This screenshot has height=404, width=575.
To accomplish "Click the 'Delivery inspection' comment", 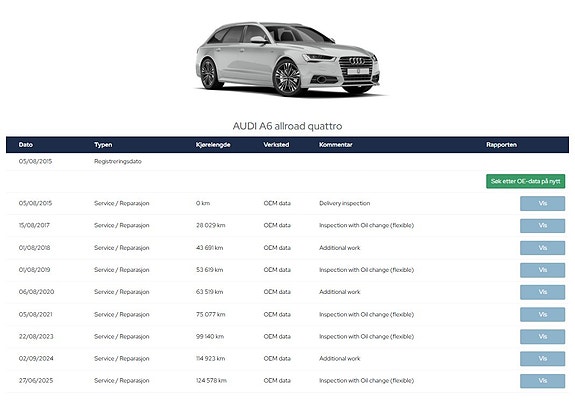I will click(x=345, y=203).
